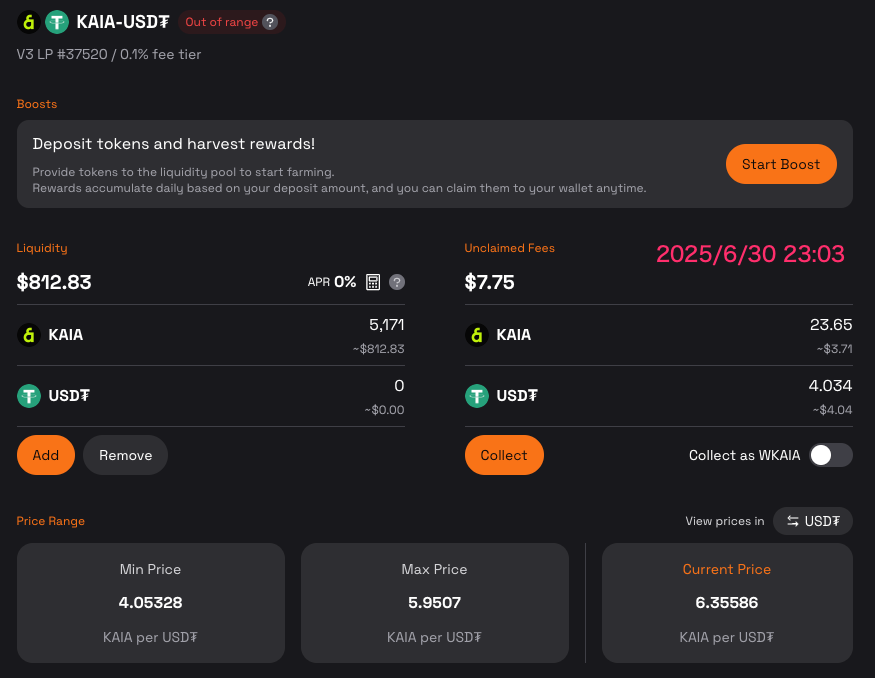
Task: Click the Out of range help icon
Action: tap(270, 22)
